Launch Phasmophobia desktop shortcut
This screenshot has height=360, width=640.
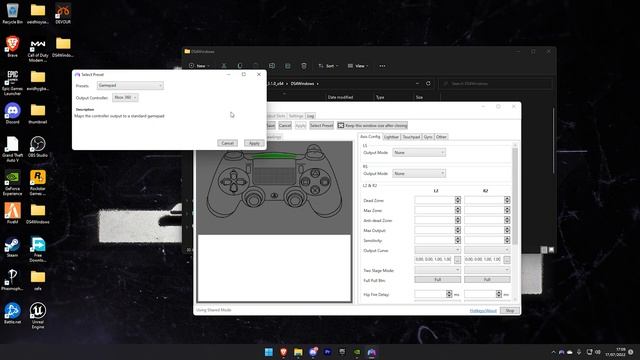pos(12,280)
